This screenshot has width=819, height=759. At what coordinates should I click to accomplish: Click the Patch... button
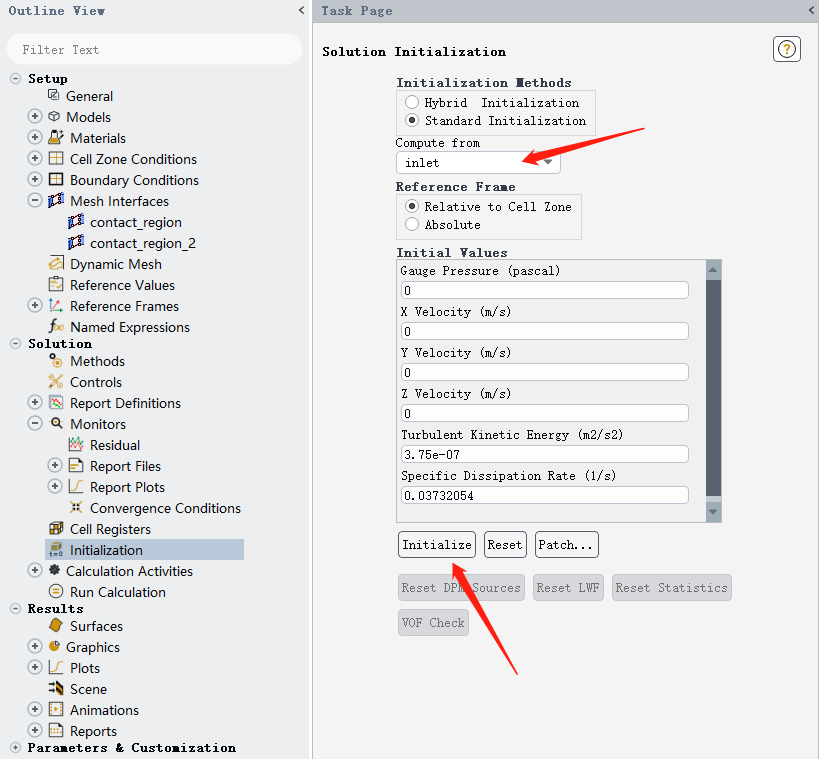566,545
